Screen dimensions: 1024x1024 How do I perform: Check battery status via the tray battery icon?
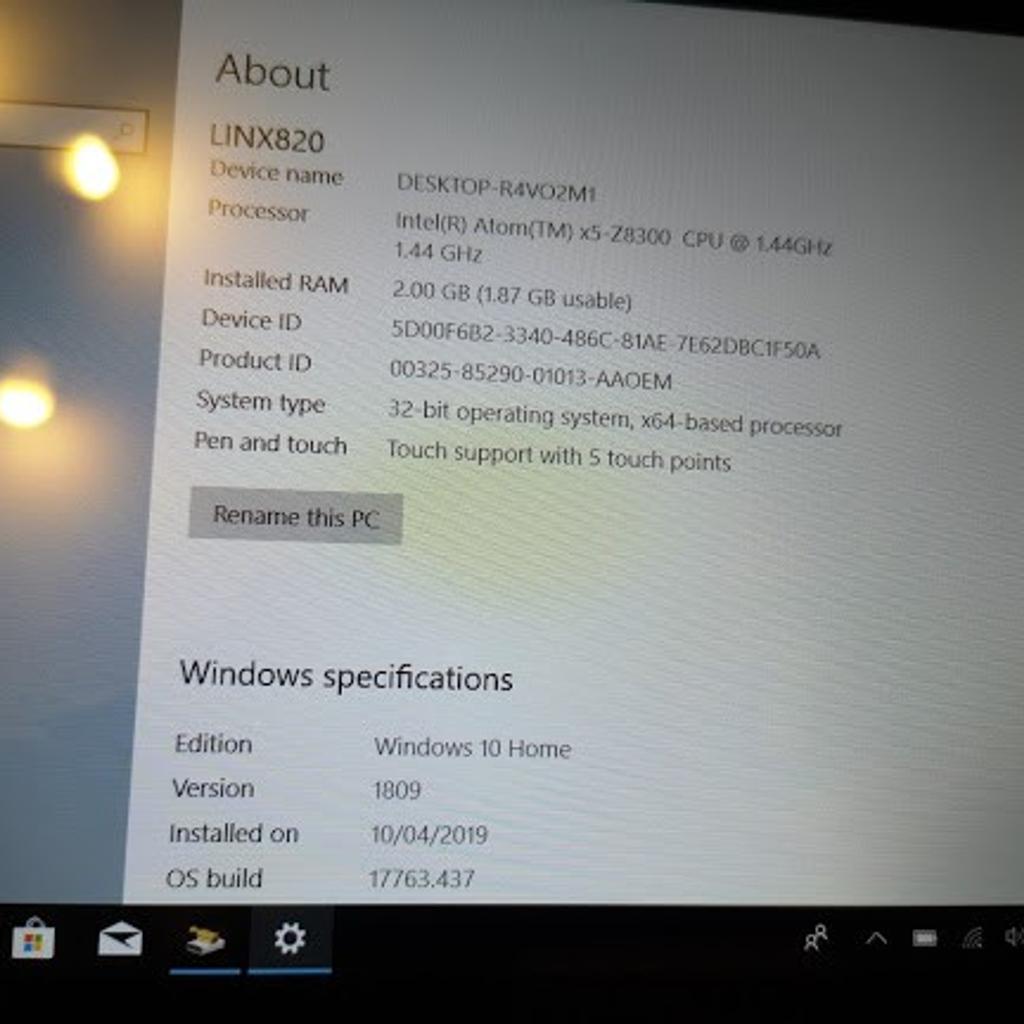(x=925, y=938)
